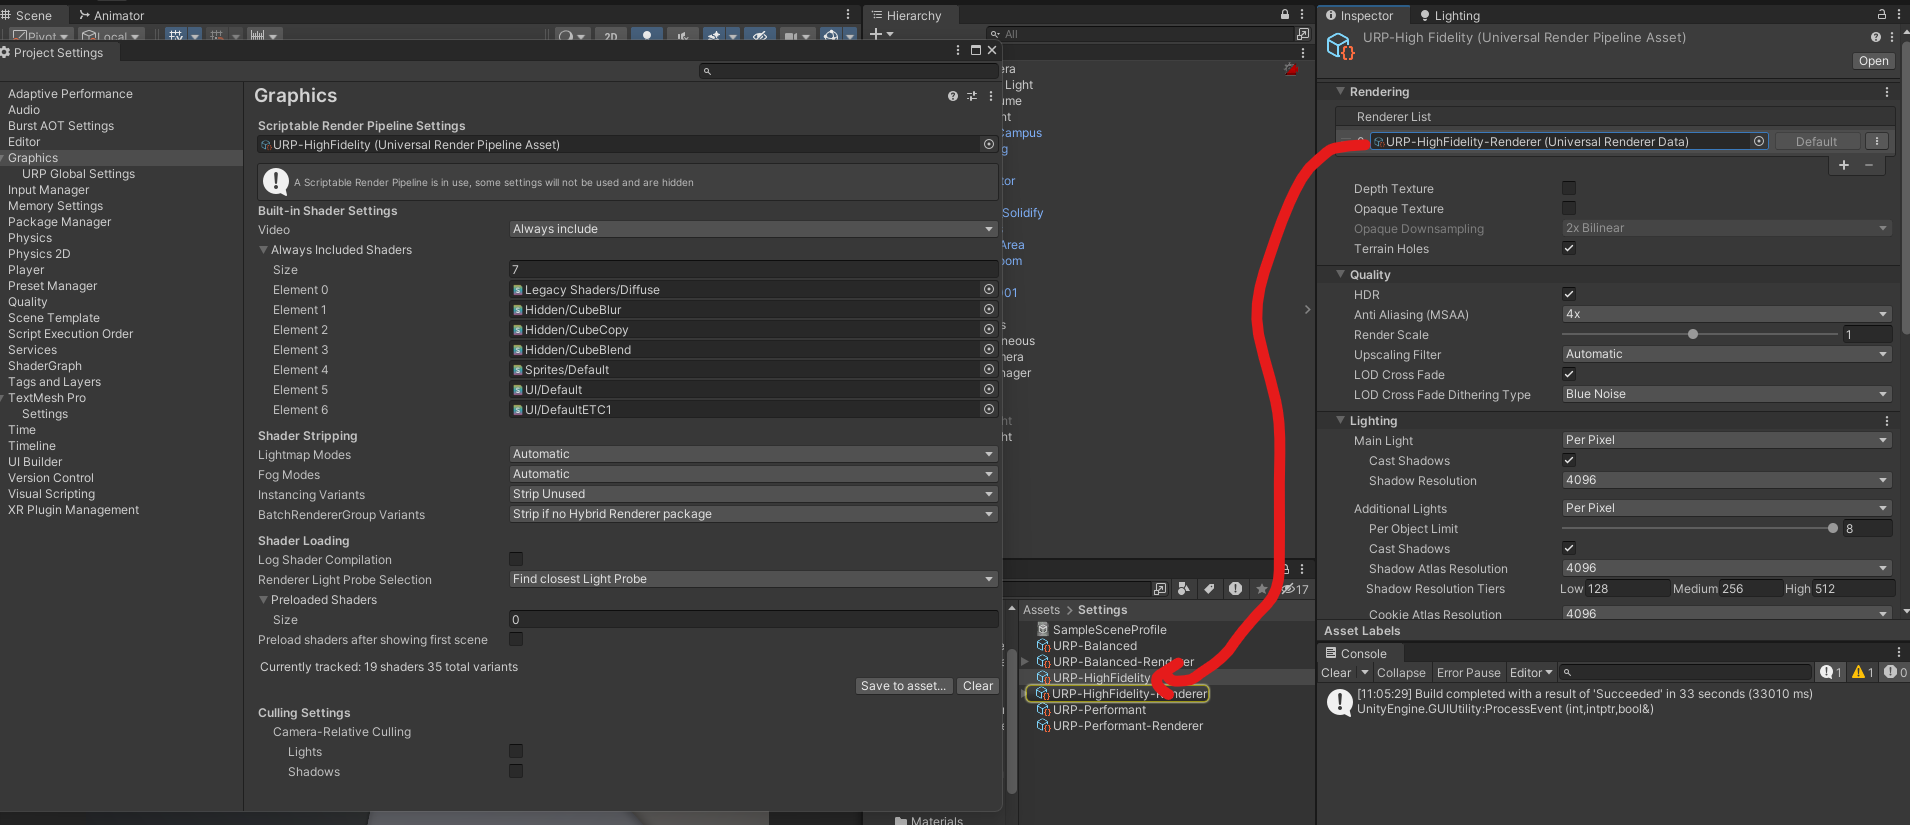Toggle LOD Cross Fade checkbox
Image resolution: width=1910 pixels, height=825 pixels.
coord(1569,374)
